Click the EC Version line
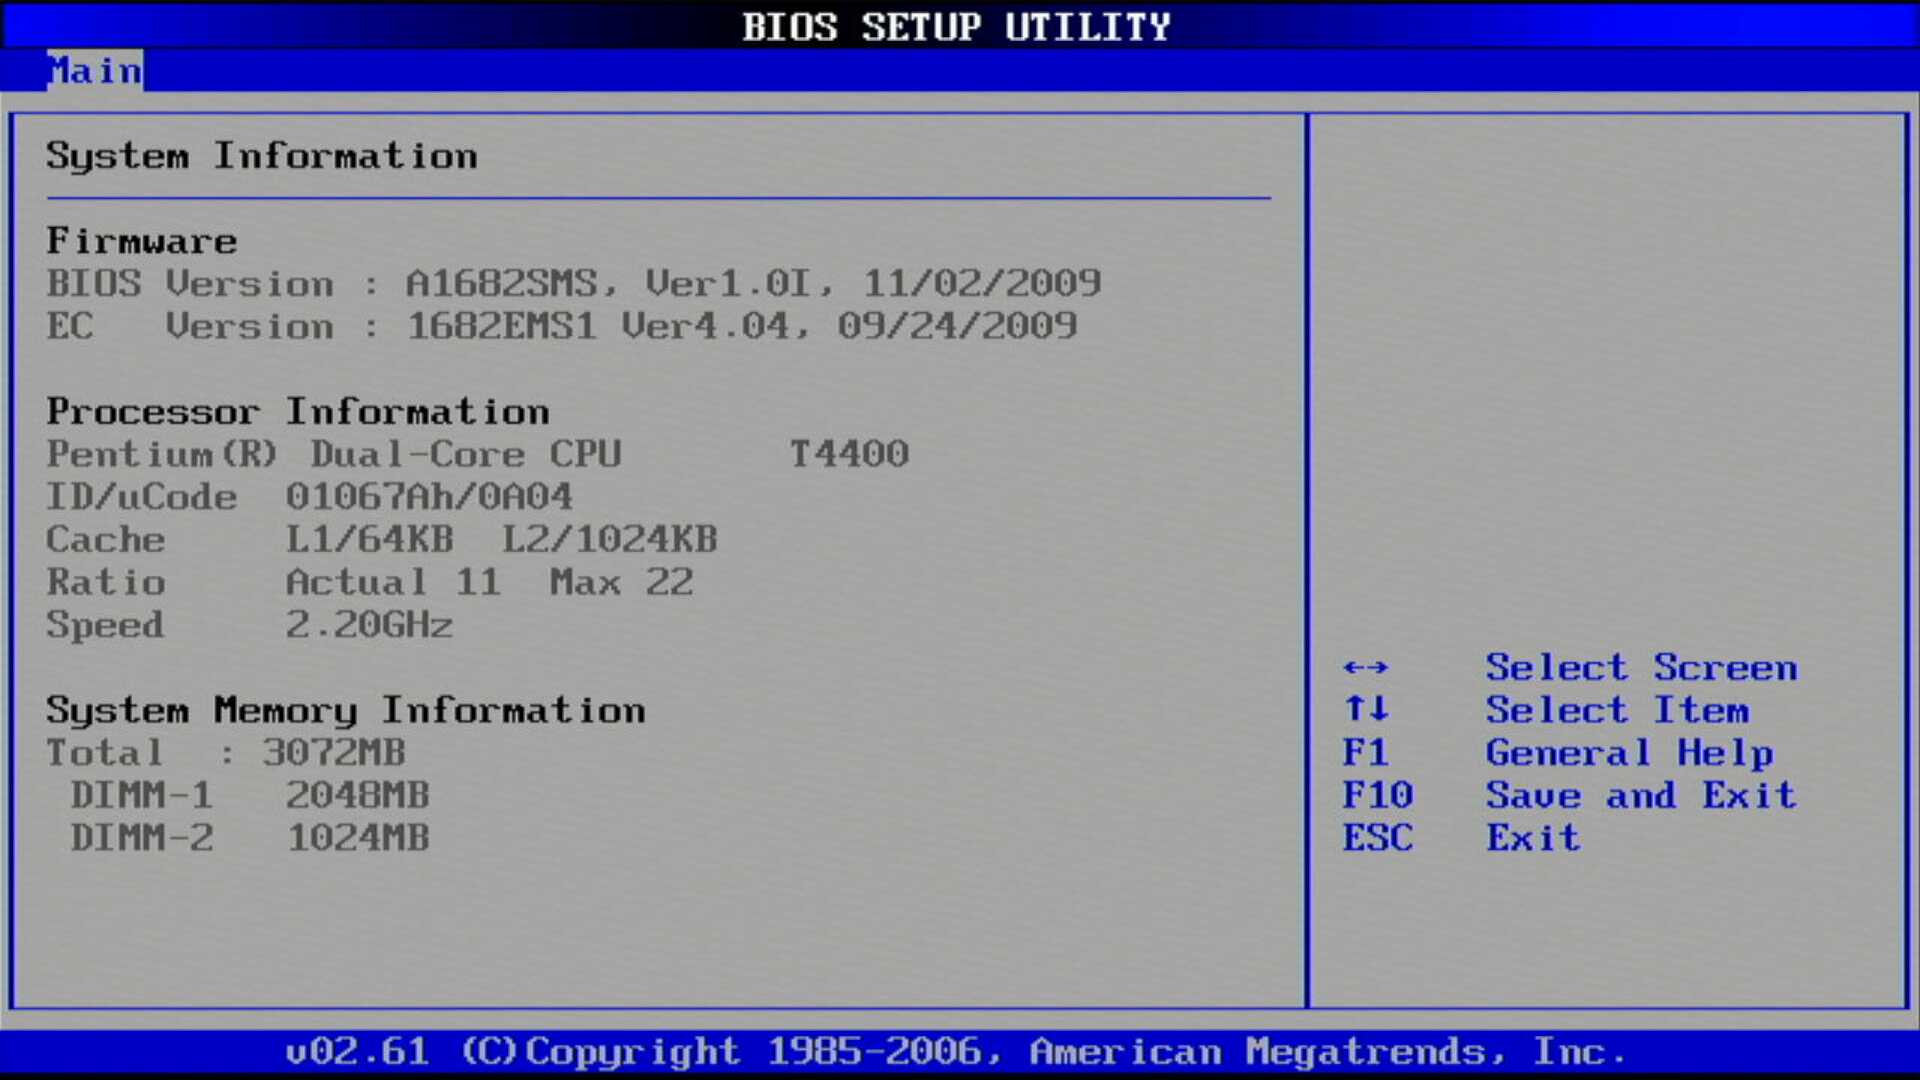The height and width of the screenshot is (1080, 1920). pos(561,327)
